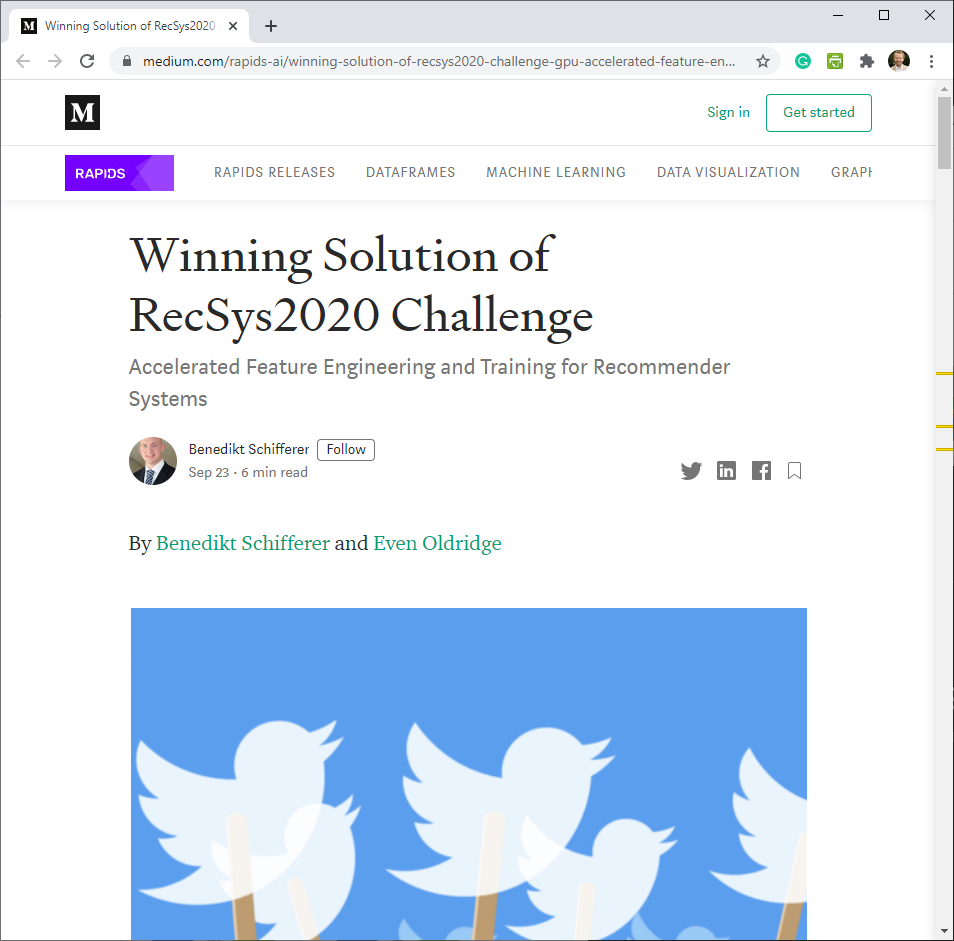Click the Medium logo icon
Image resolution: width=954 pixels, height=941 pixels.
(x=82, y=113)
